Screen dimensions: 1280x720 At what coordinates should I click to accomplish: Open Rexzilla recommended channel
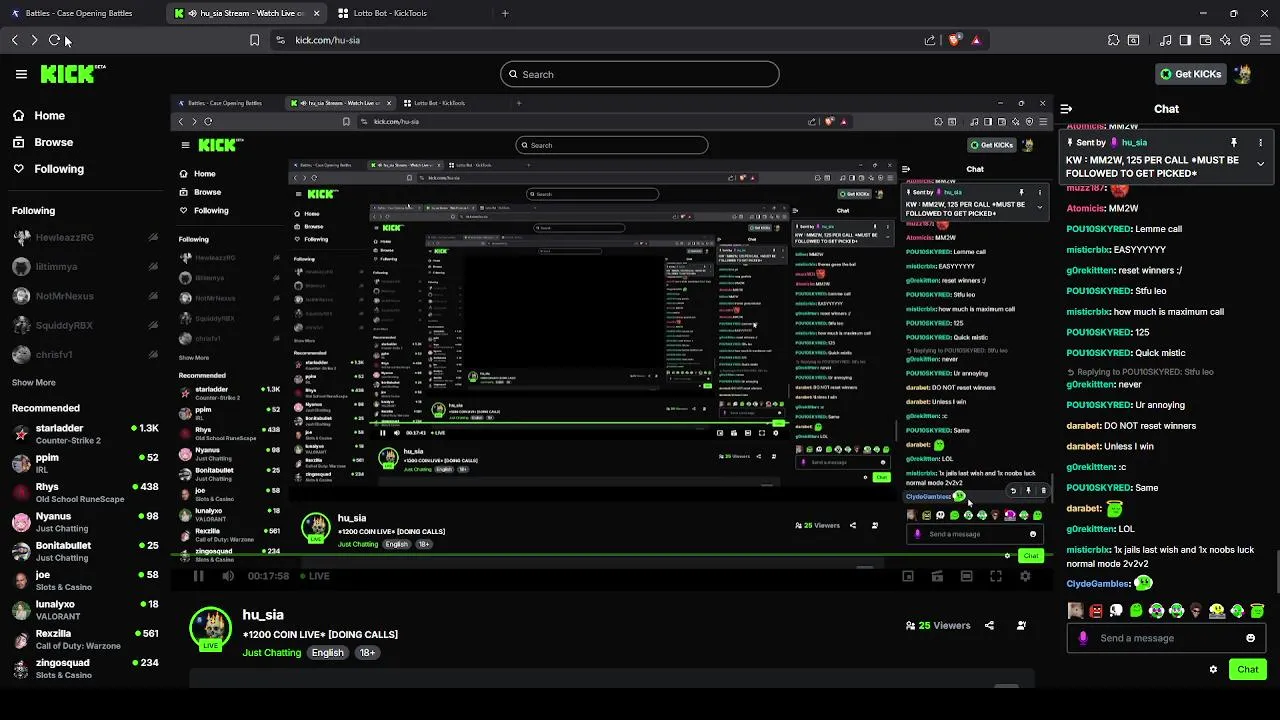pos(85,639)
